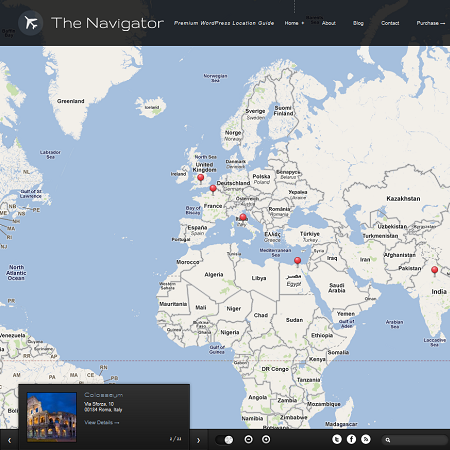
Task: Click the map pin in India
Action: pyautogui.click(x=434, y=271)
